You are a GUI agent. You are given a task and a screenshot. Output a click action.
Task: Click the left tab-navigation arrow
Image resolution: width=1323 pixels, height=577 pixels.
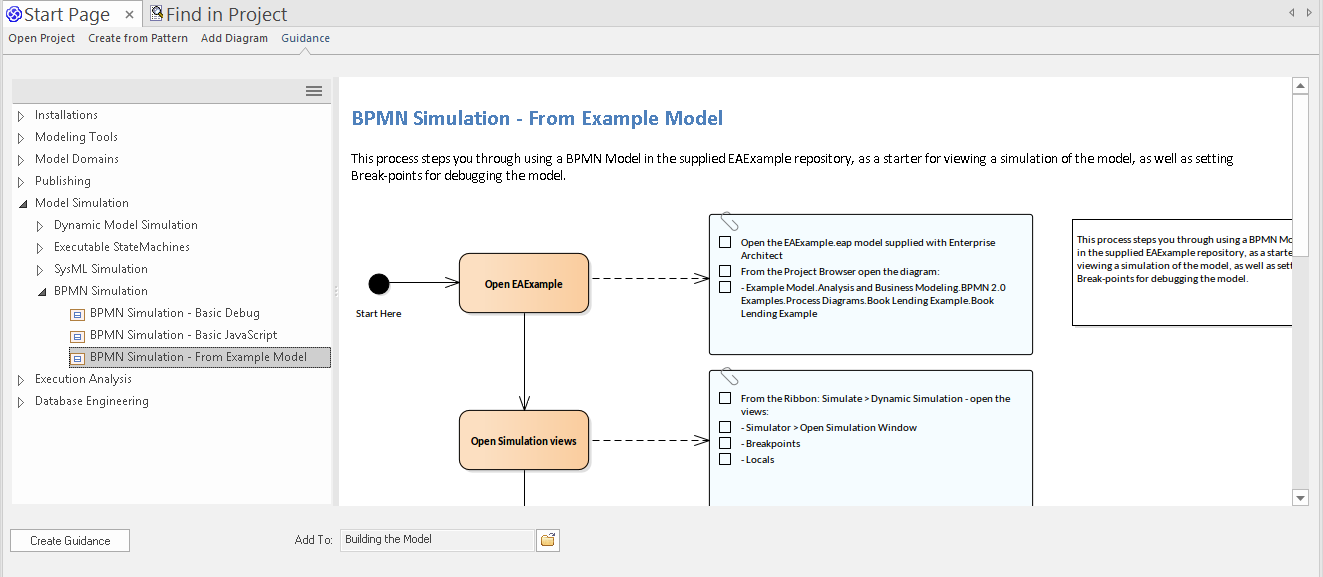pos(1290,11)
